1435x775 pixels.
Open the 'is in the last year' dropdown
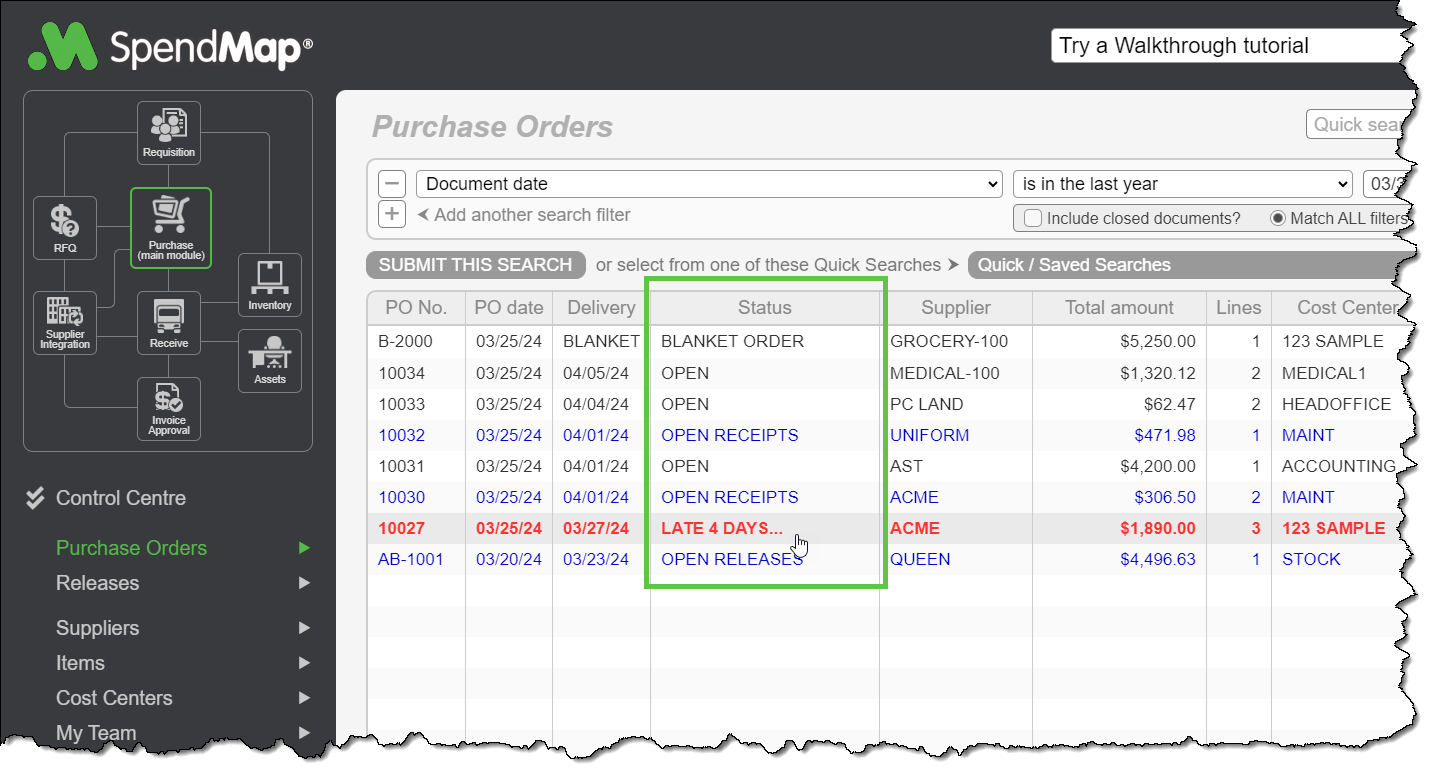pyautogui.click(x=1181, y=183)
